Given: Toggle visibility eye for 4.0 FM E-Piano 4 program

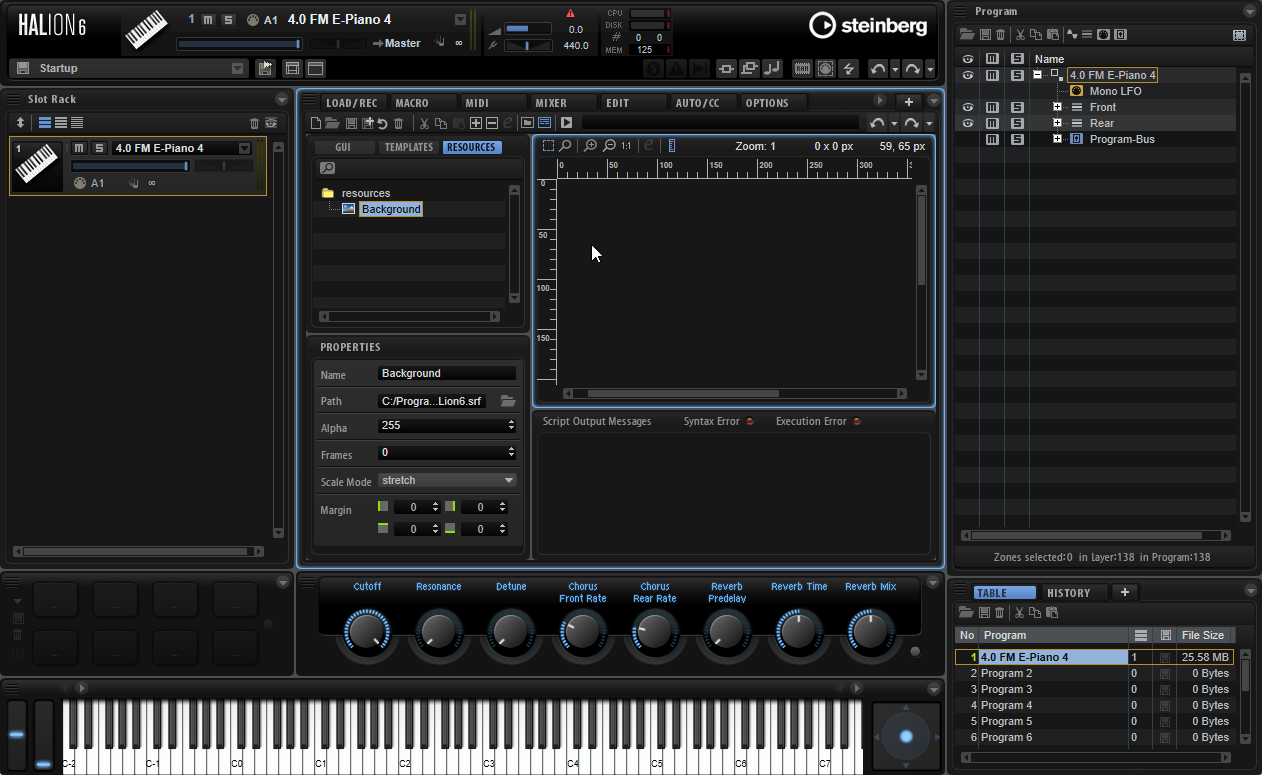Looking at the screenshot, I should click(x=968, y=75).
